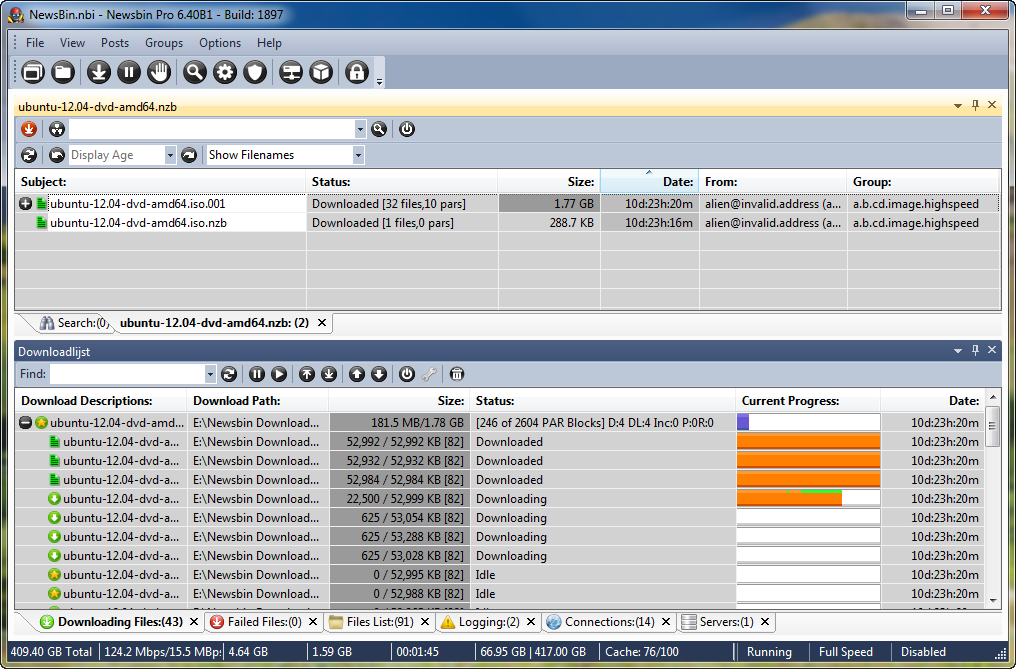Switch to the Failed Files:(0) tab

255,622
